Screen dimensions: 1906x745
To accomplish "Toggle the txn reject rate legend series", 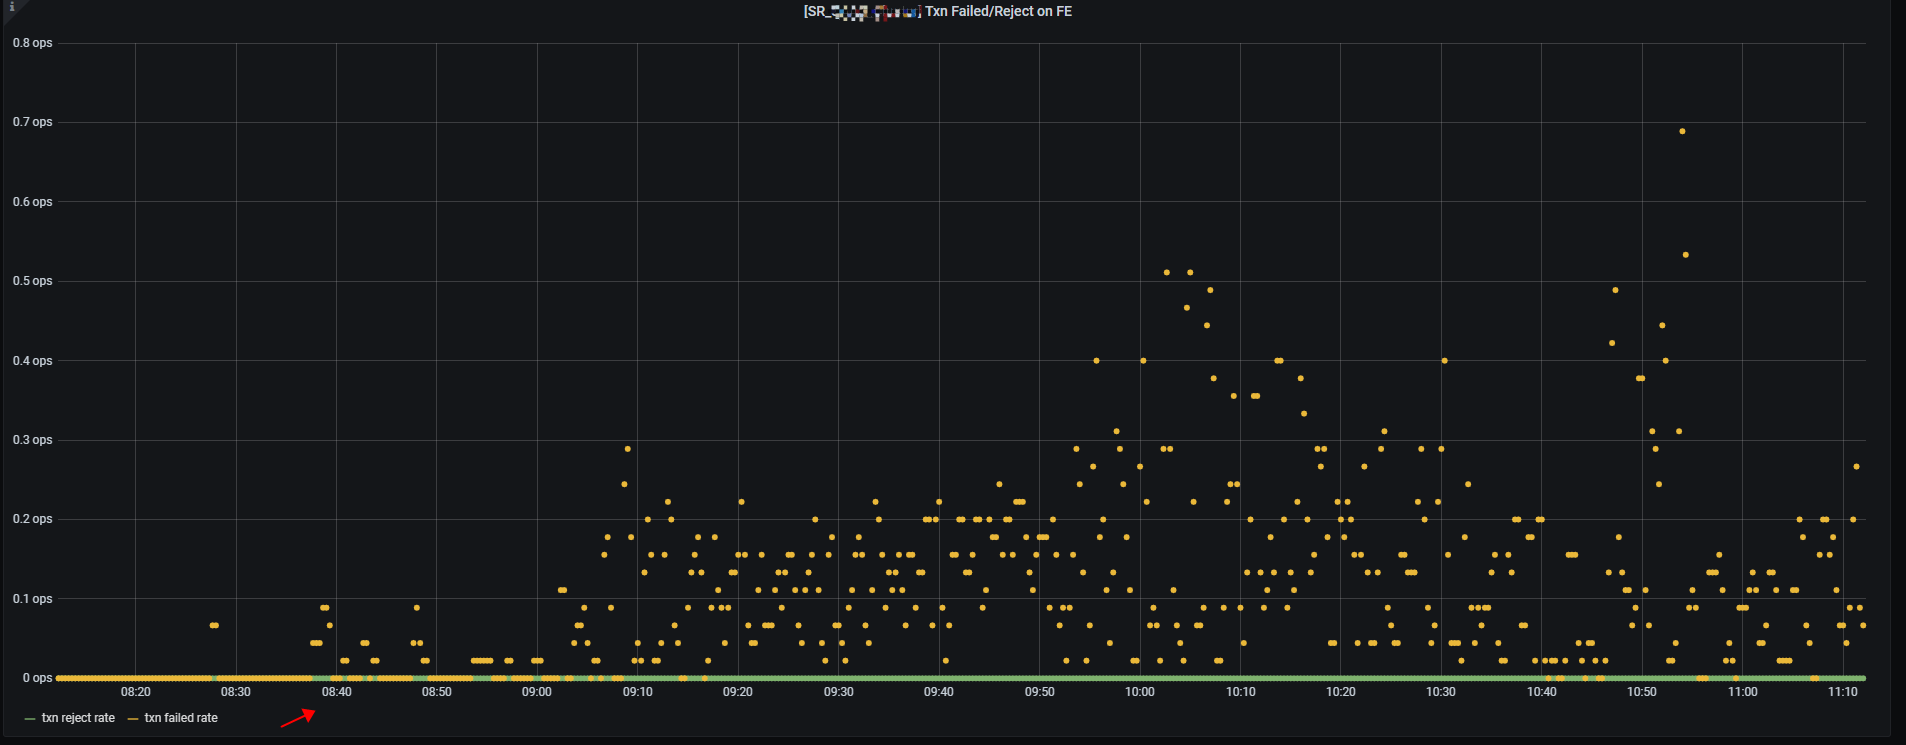I will coord(78,718).
